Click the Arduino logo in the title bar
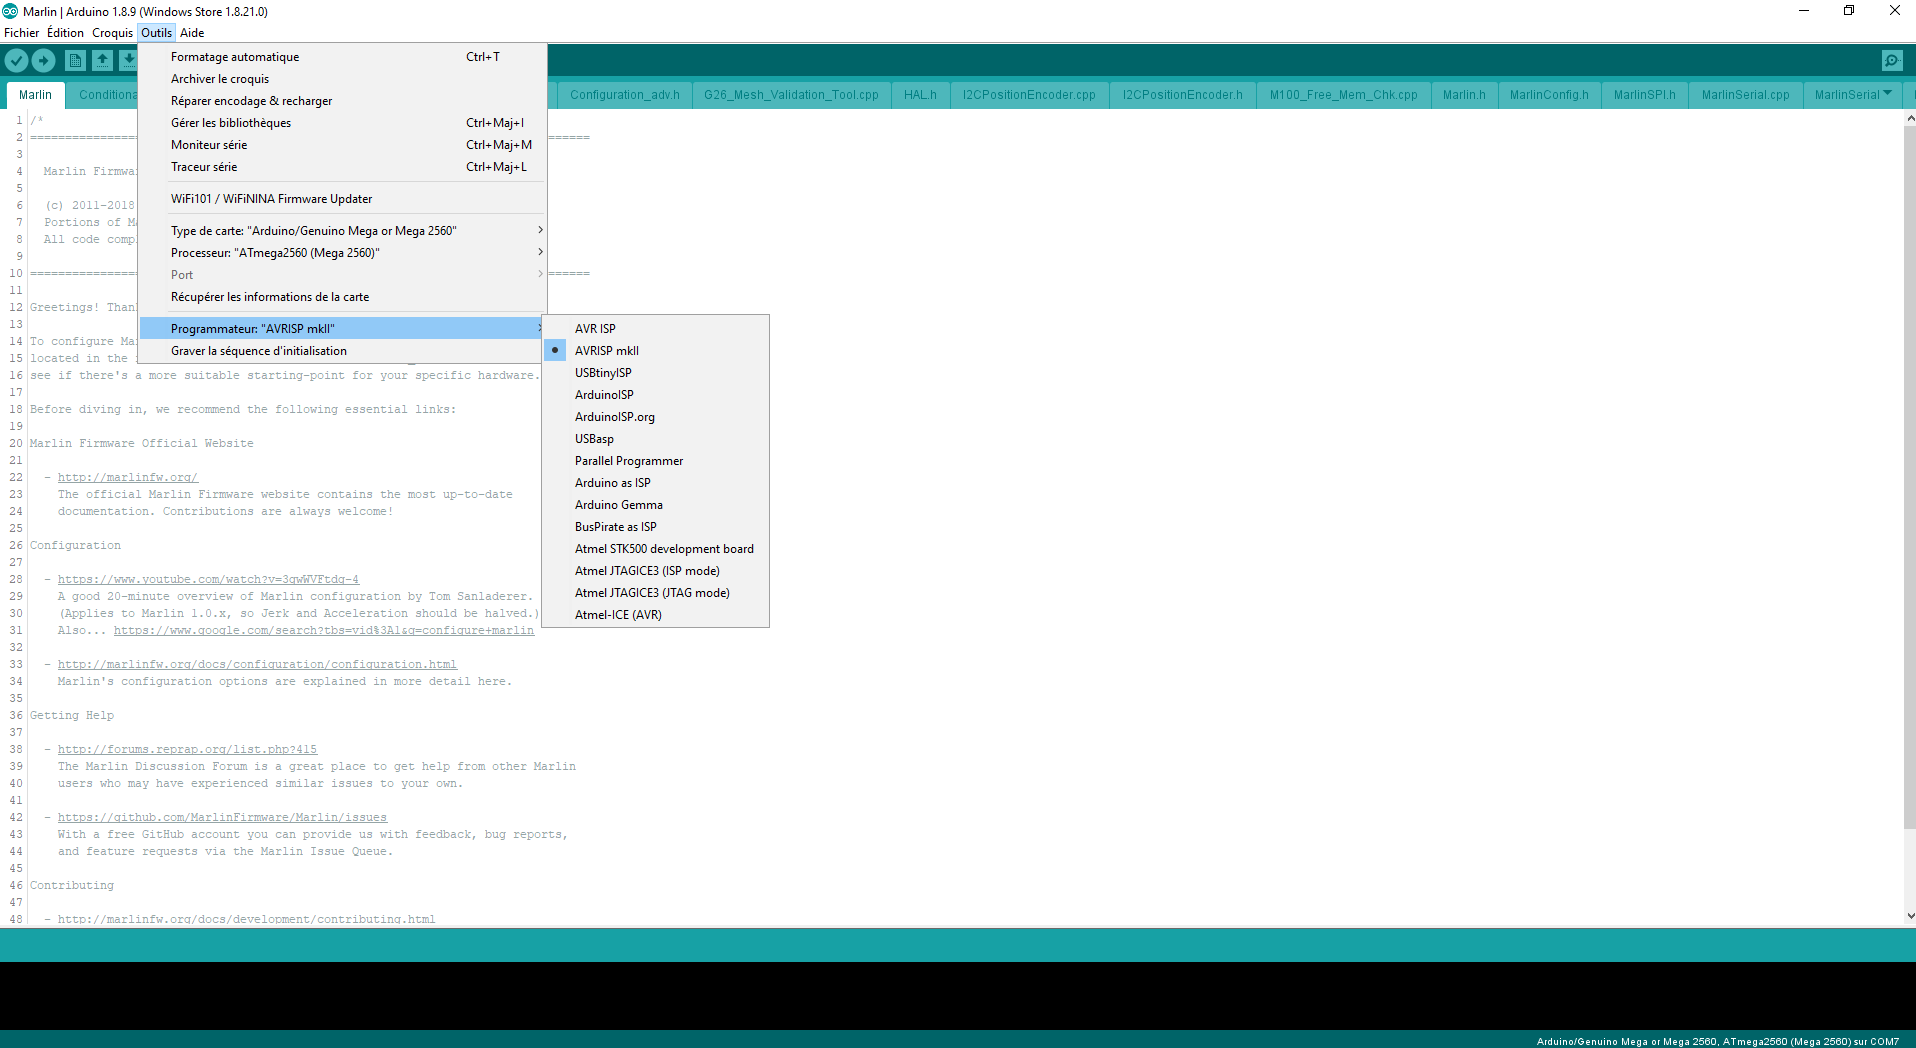The image size is (1916, 1048). point(10,11)
